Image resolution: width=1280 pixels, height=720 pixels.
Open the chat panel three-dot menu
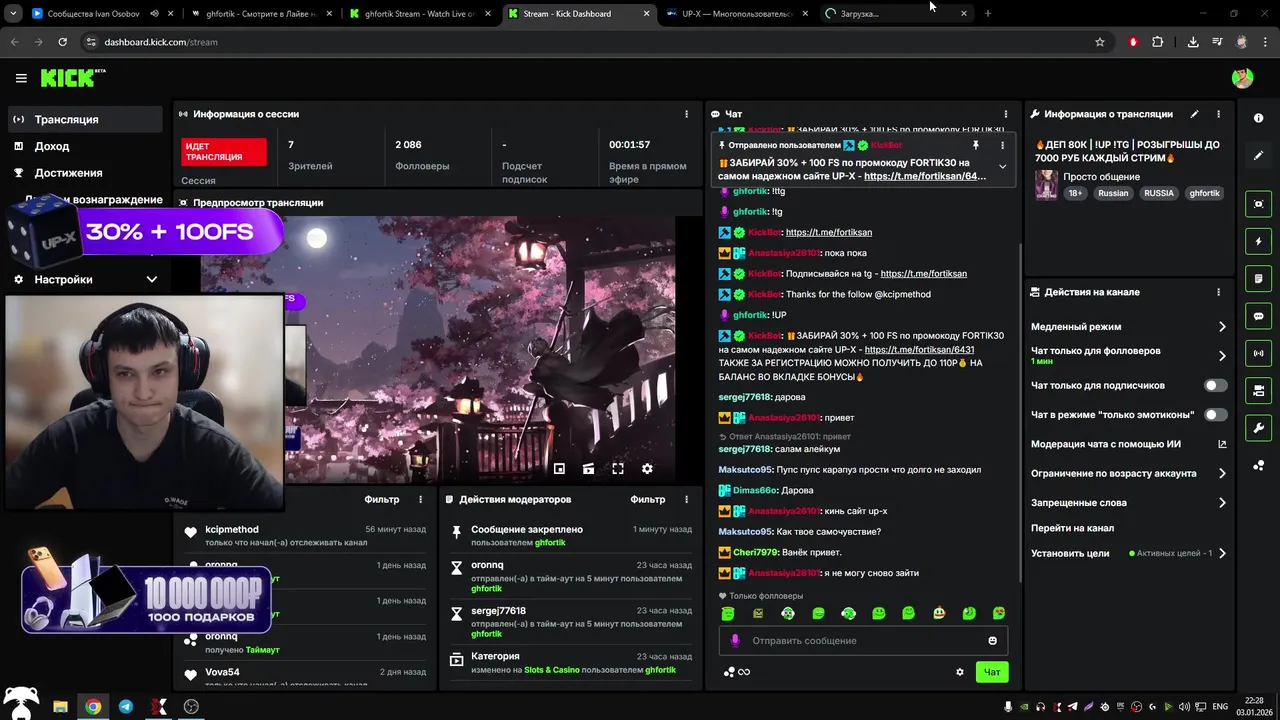pos(1006,114)
